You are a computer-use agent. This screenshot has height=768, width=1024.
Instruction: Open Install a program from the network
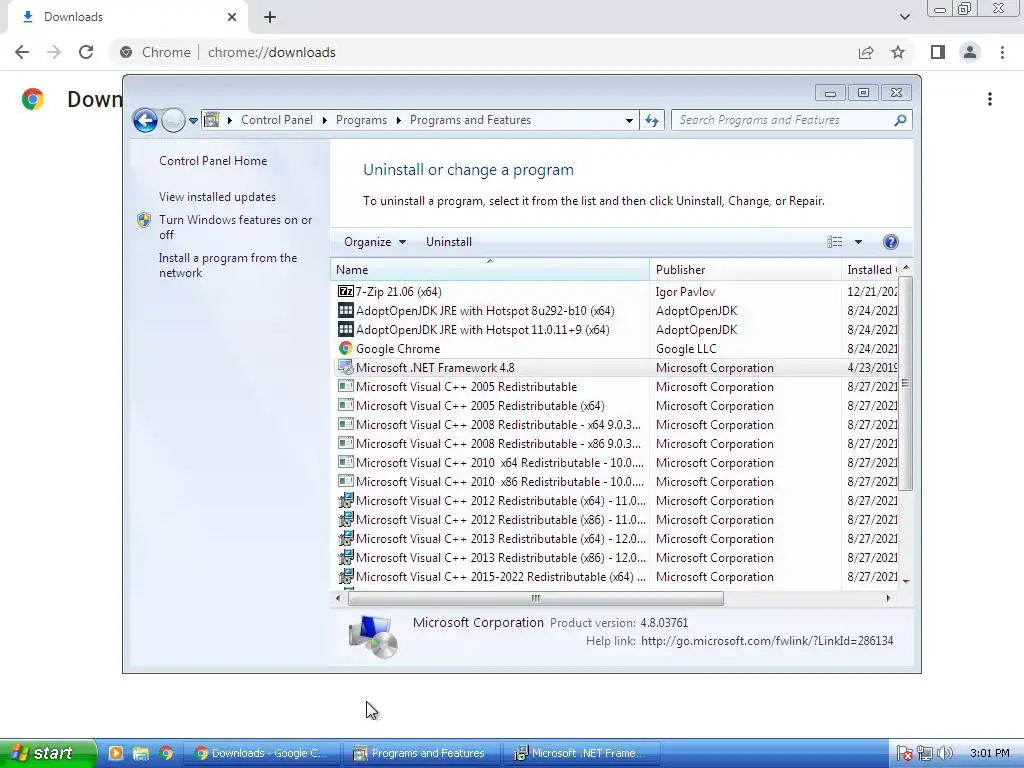coord(228,265)
